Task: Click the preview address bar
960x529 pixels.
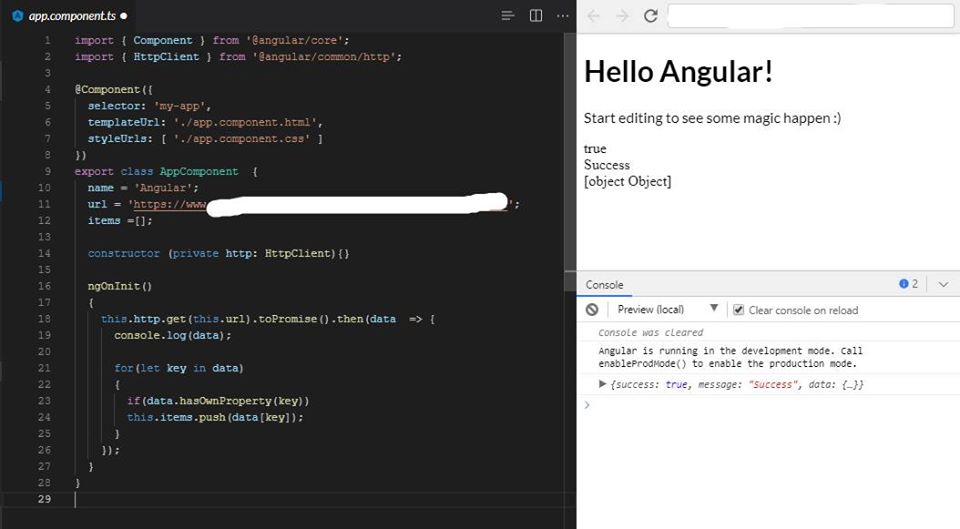Action: click(x=811, y=16)
